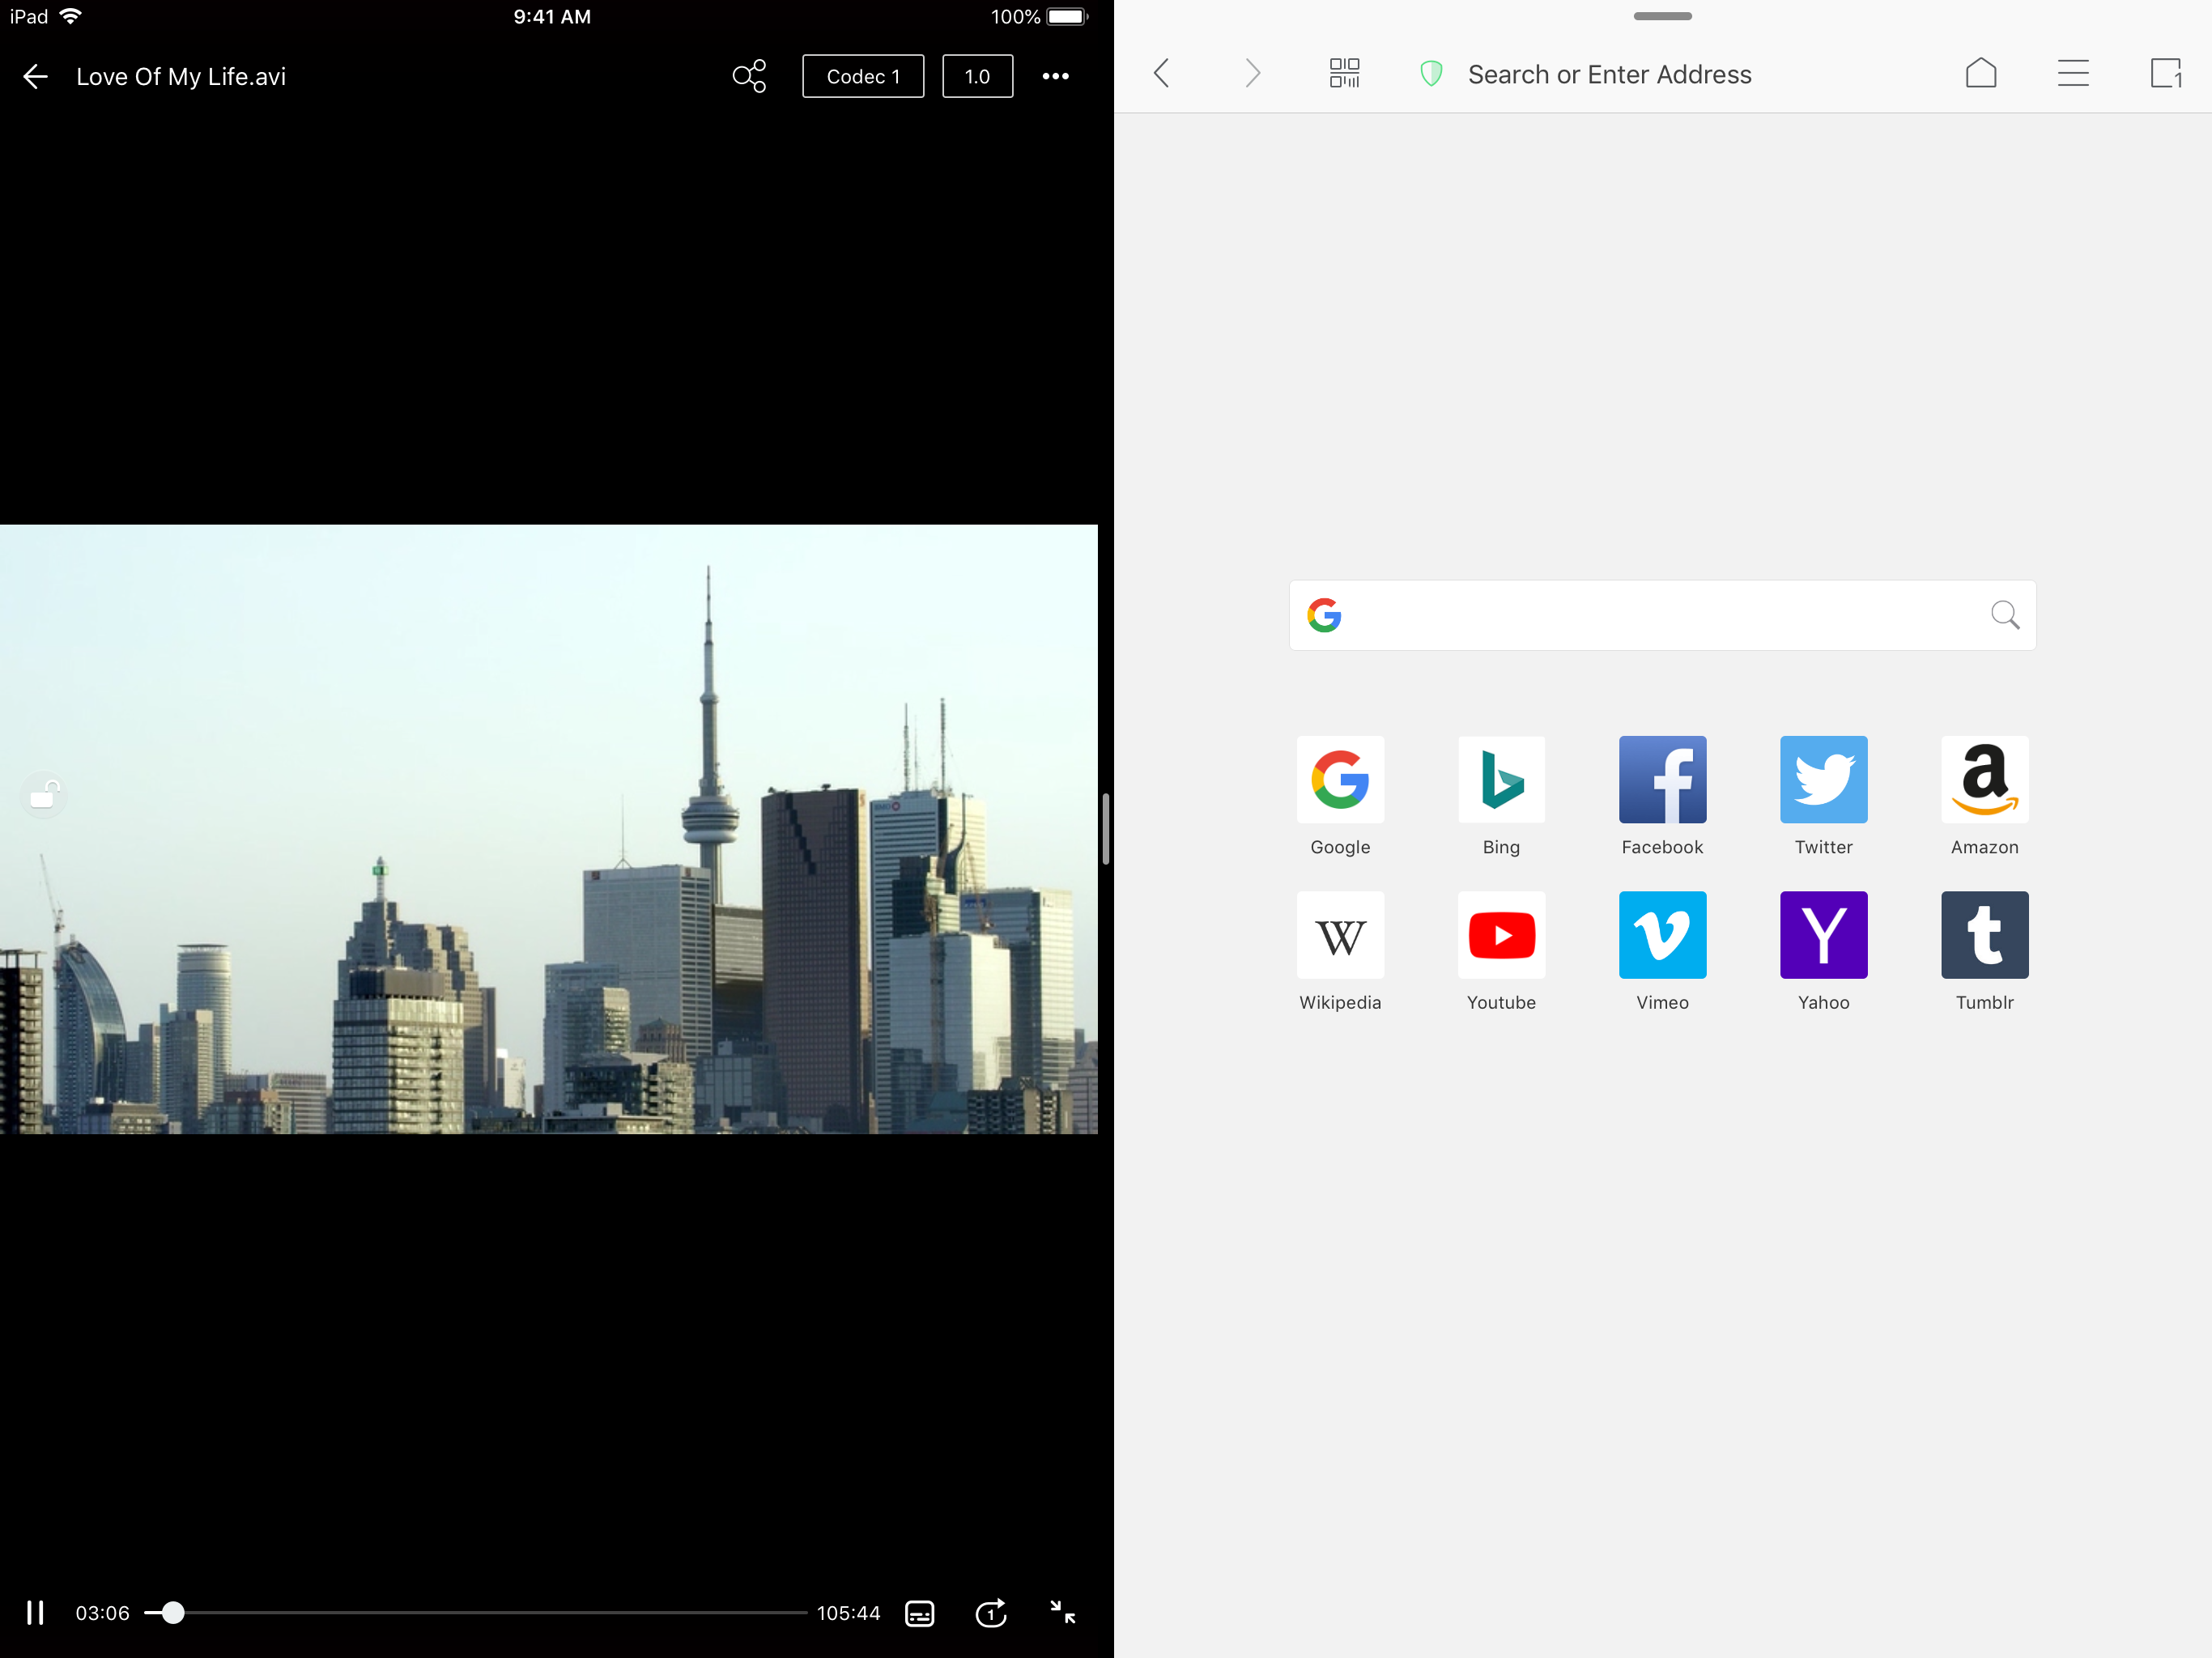Screen dimensions: 2212x1658
Task: Tap the green shield privacy icon
Action: coord(1431,74)
